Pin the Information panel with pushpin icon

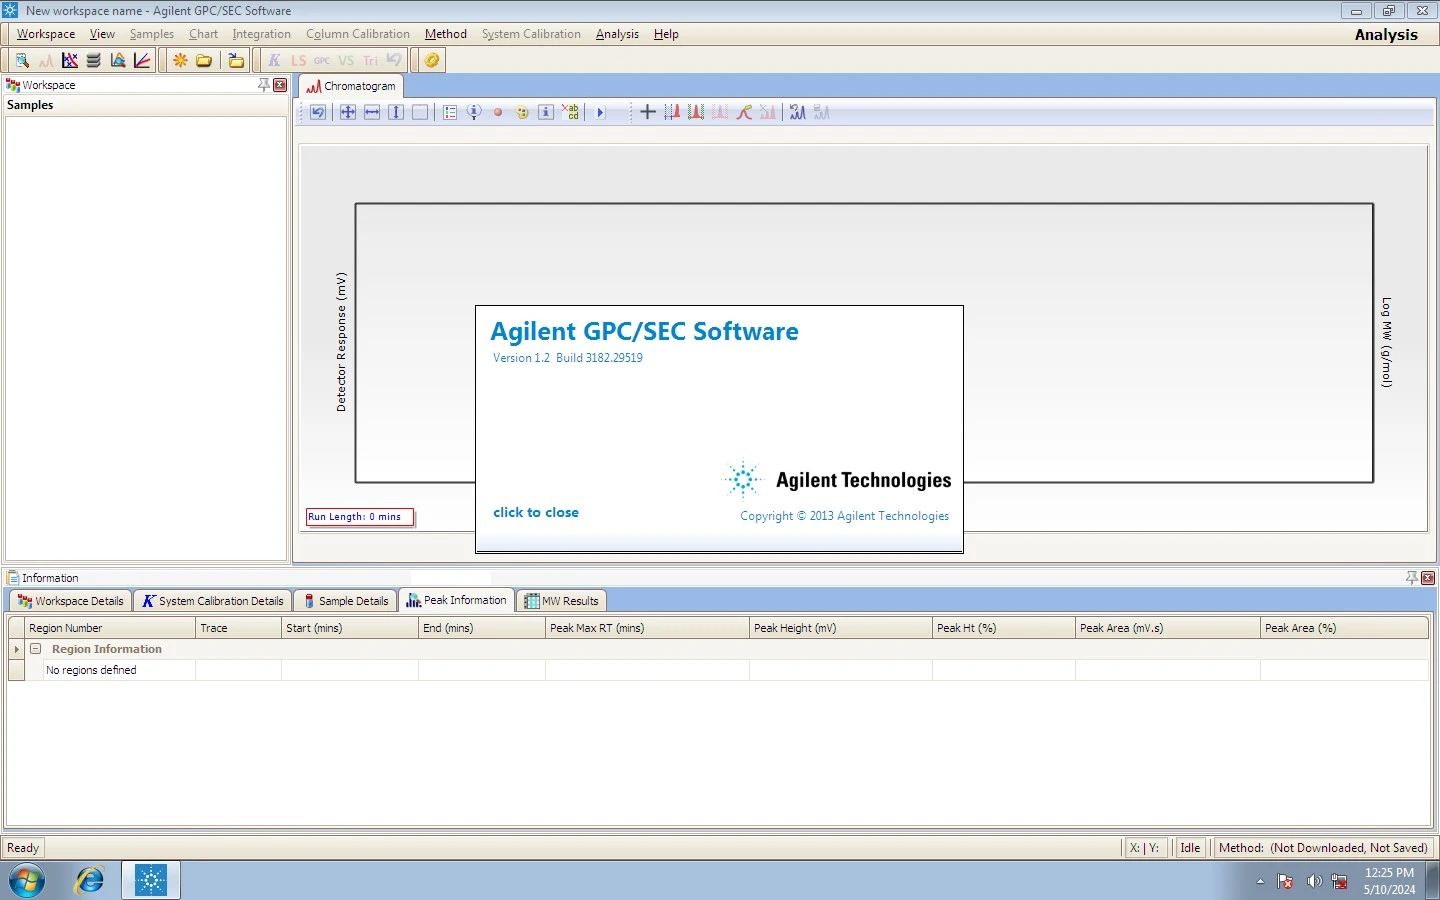1411,578
